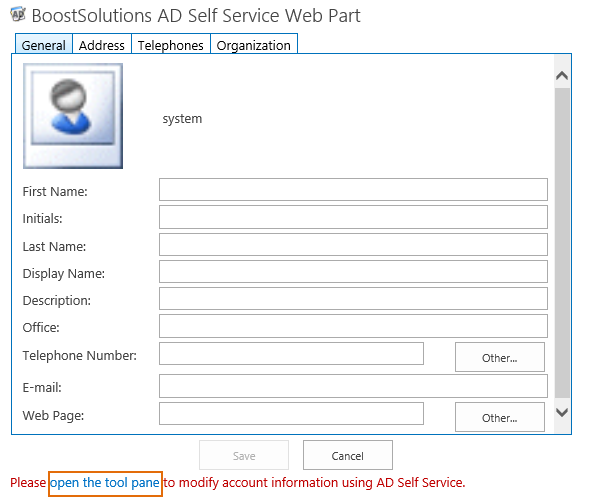Cancel the profile changes

[348, 455]
